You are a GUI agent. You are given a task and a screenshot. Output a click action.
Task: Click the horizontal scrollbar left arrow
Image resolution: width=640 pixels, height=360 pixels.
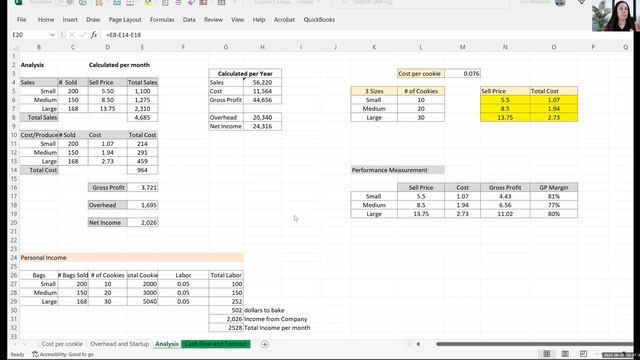pyautogui.click(x=418, y=344)
